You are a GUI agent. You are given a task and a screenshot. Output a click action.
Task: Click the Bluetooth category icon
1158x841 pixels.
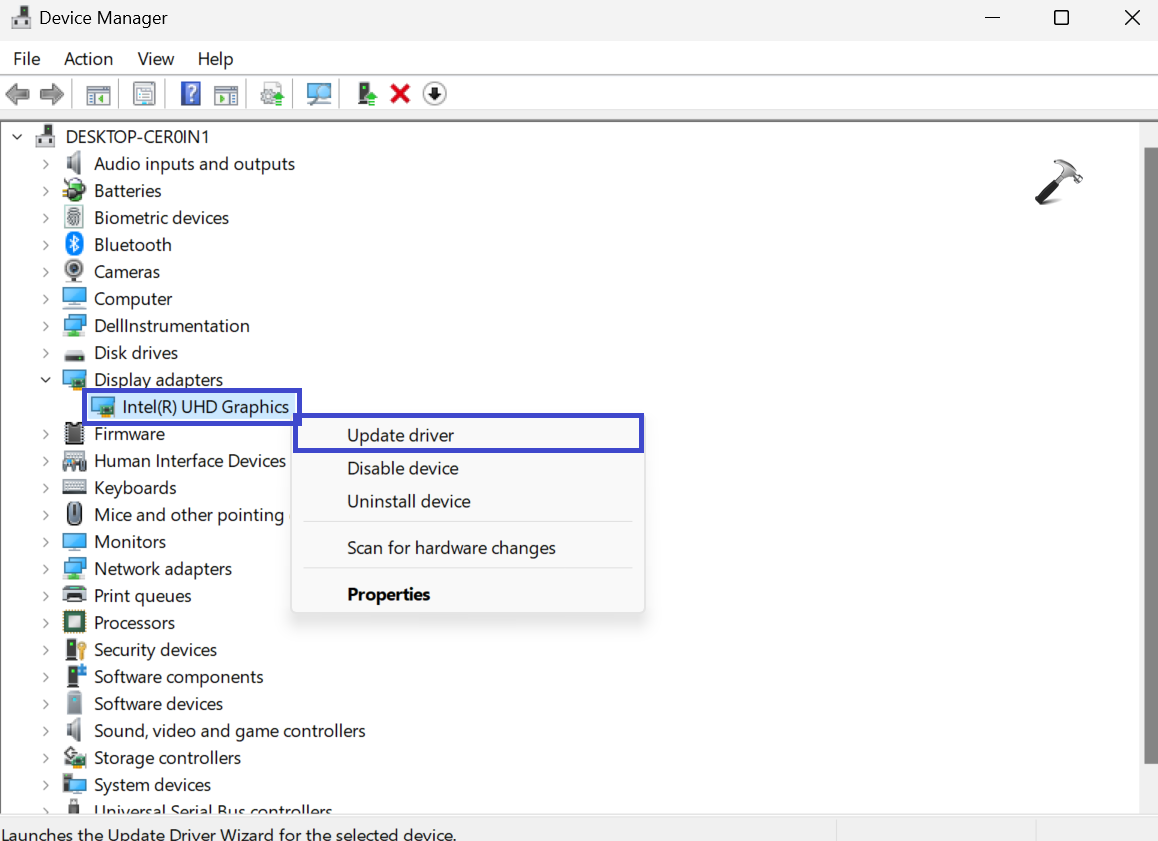click(74, 245)
